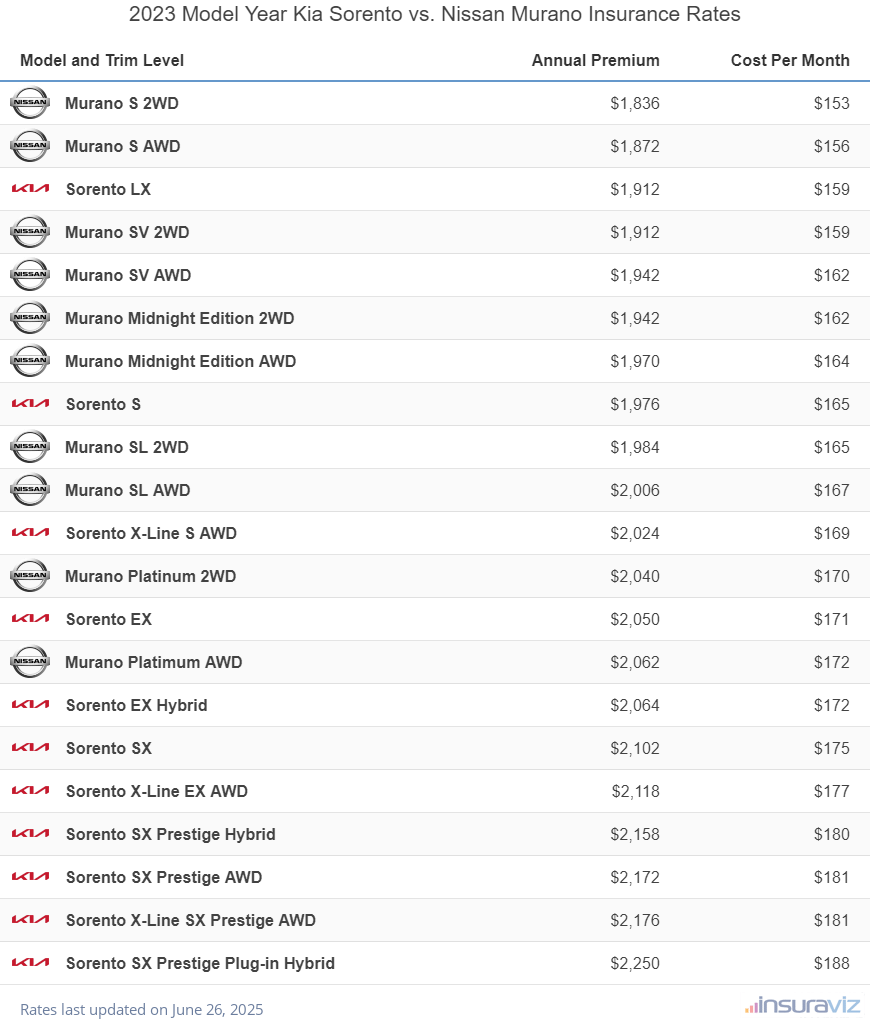870x1025 pixels.
Task: Click Kia logo beside Sorento SX Prestige Hybrid
Action: tap(30, 834)
